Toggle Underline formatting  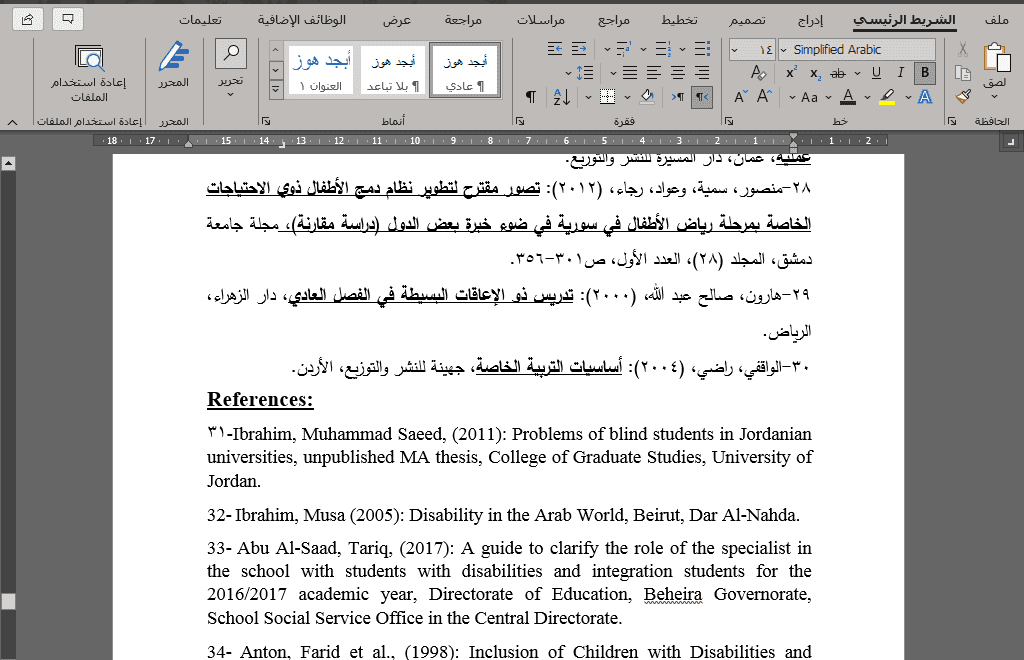pyautogui.click(x=876, y=73)
